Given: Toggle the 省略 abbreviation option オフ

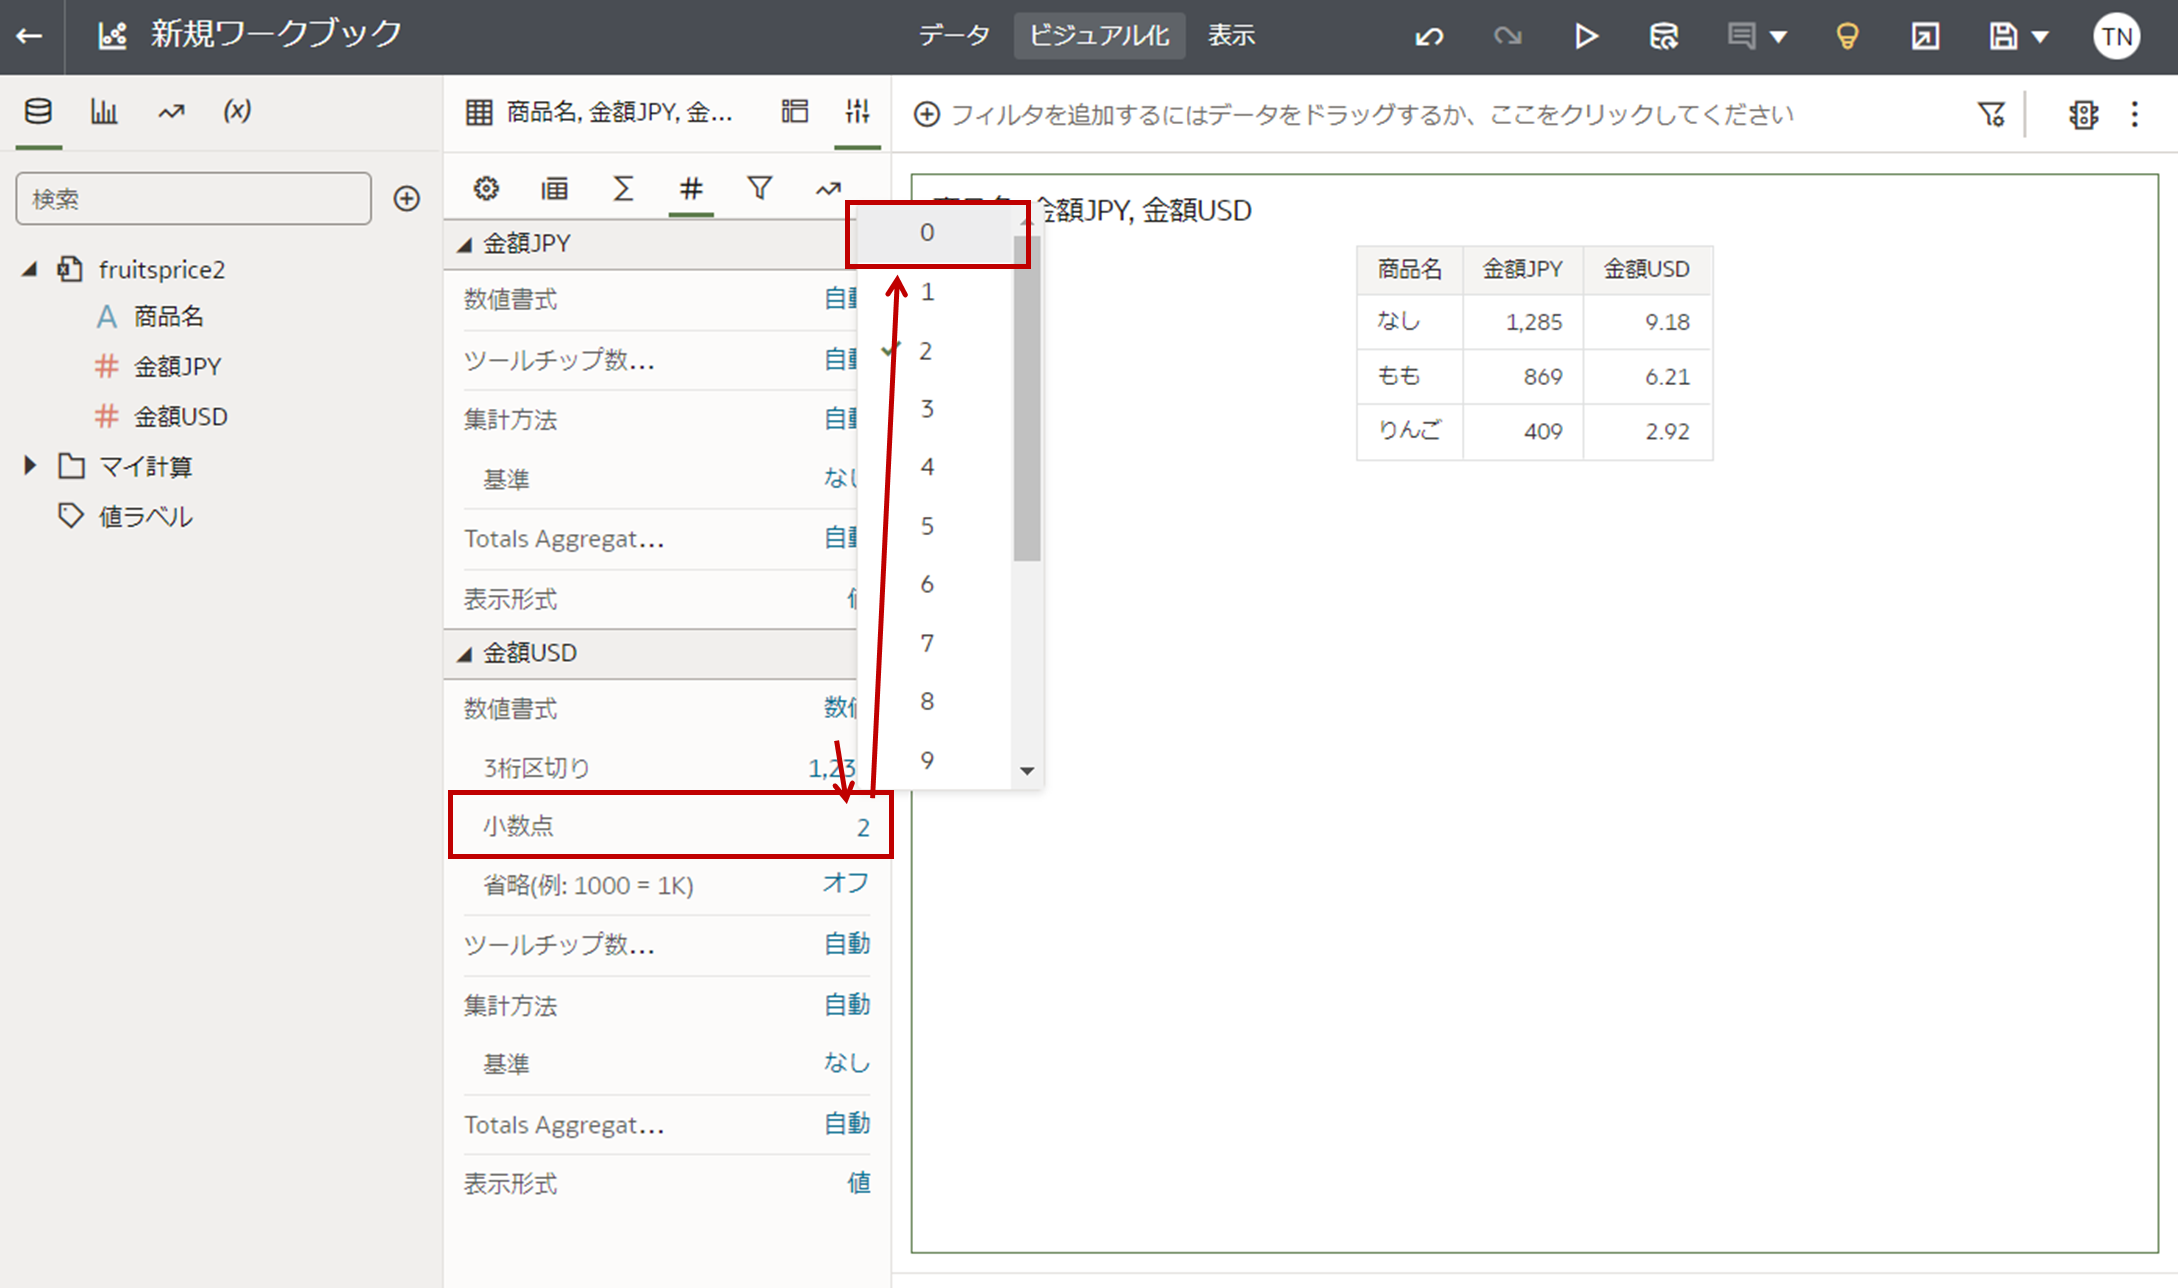Looking at the screenshot, I should [x=845, y=884].
